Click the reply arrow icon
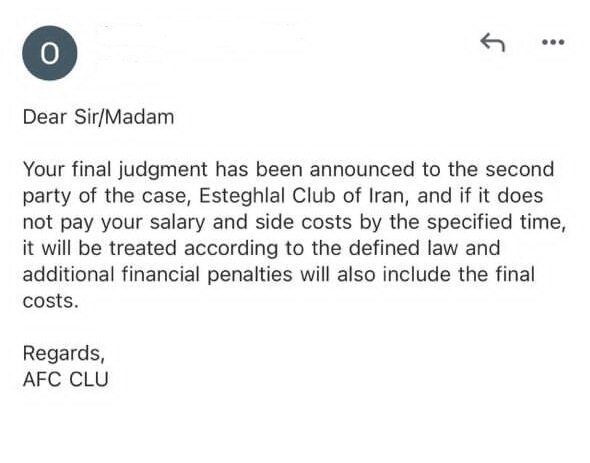The image size is (590, 463). click(x=492, y=42)
